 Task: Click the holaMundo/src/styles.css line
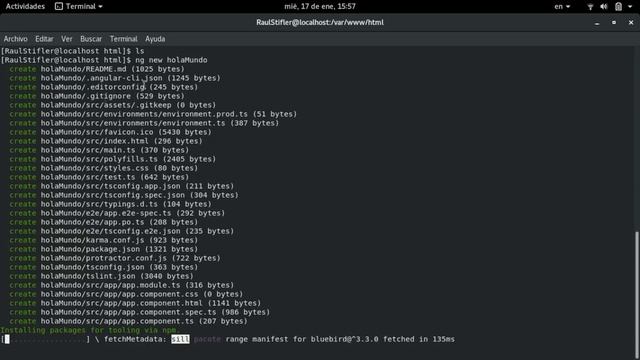tap(104, 168)
